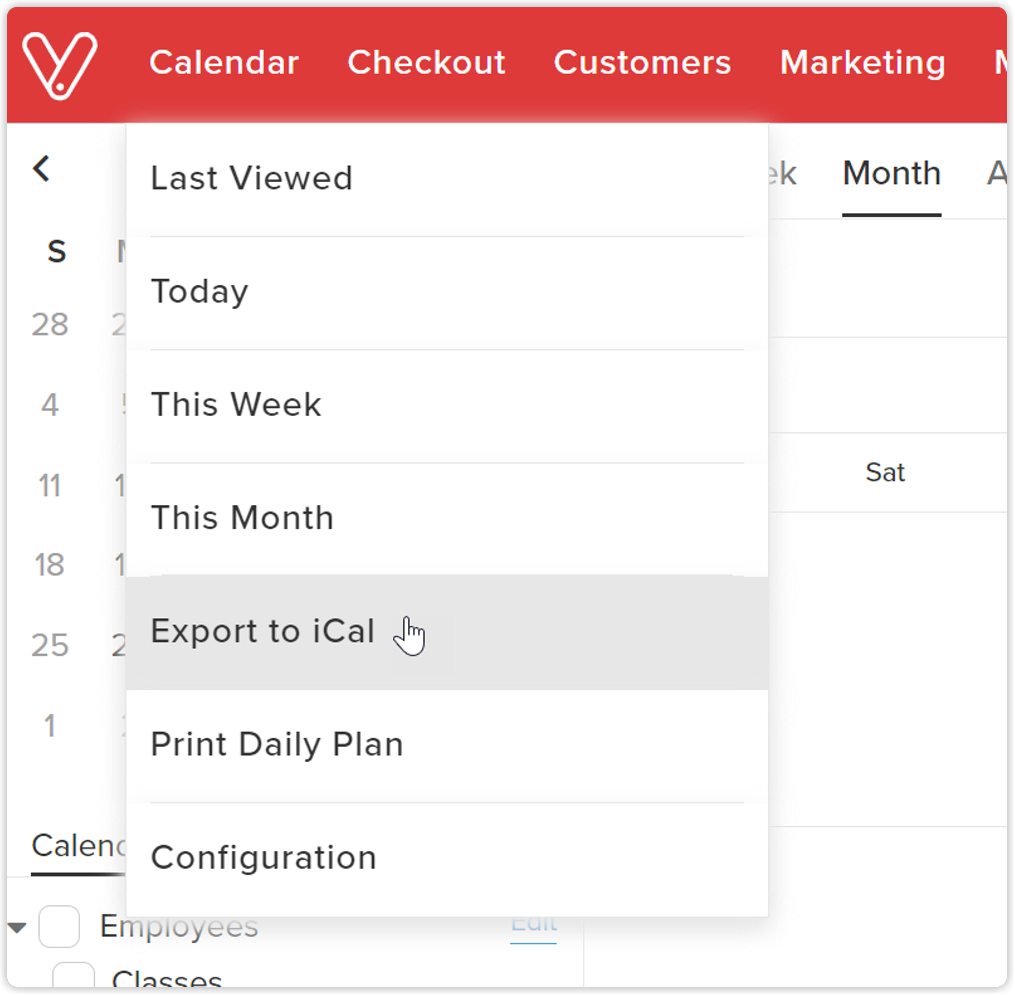Open the Calendar dropdown menu

(224, 63)
